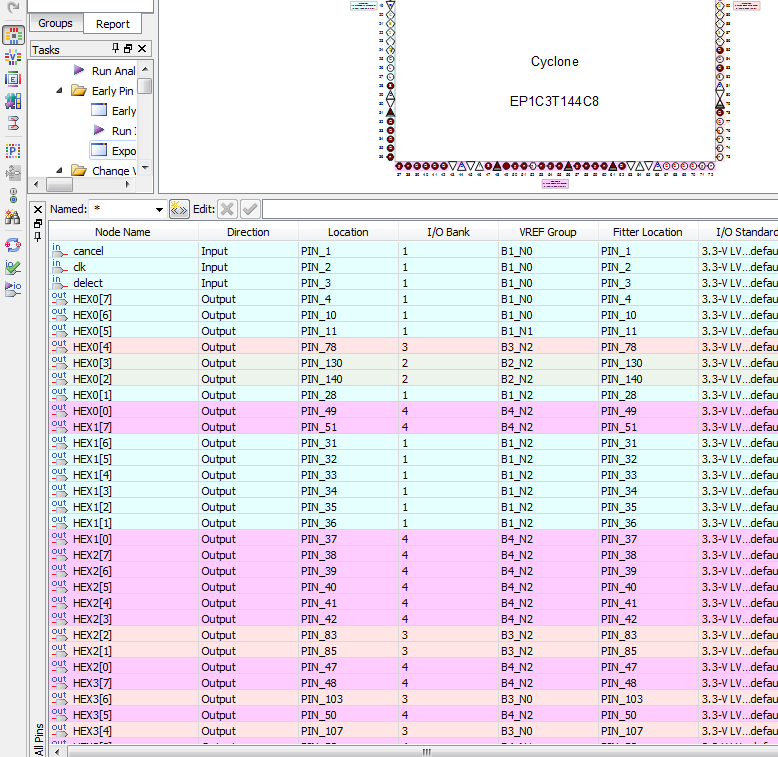This screenshot has width=778, height=757.
Task: Switch to the Report tab
Action: pyautogui.click(x=113, y=24)
